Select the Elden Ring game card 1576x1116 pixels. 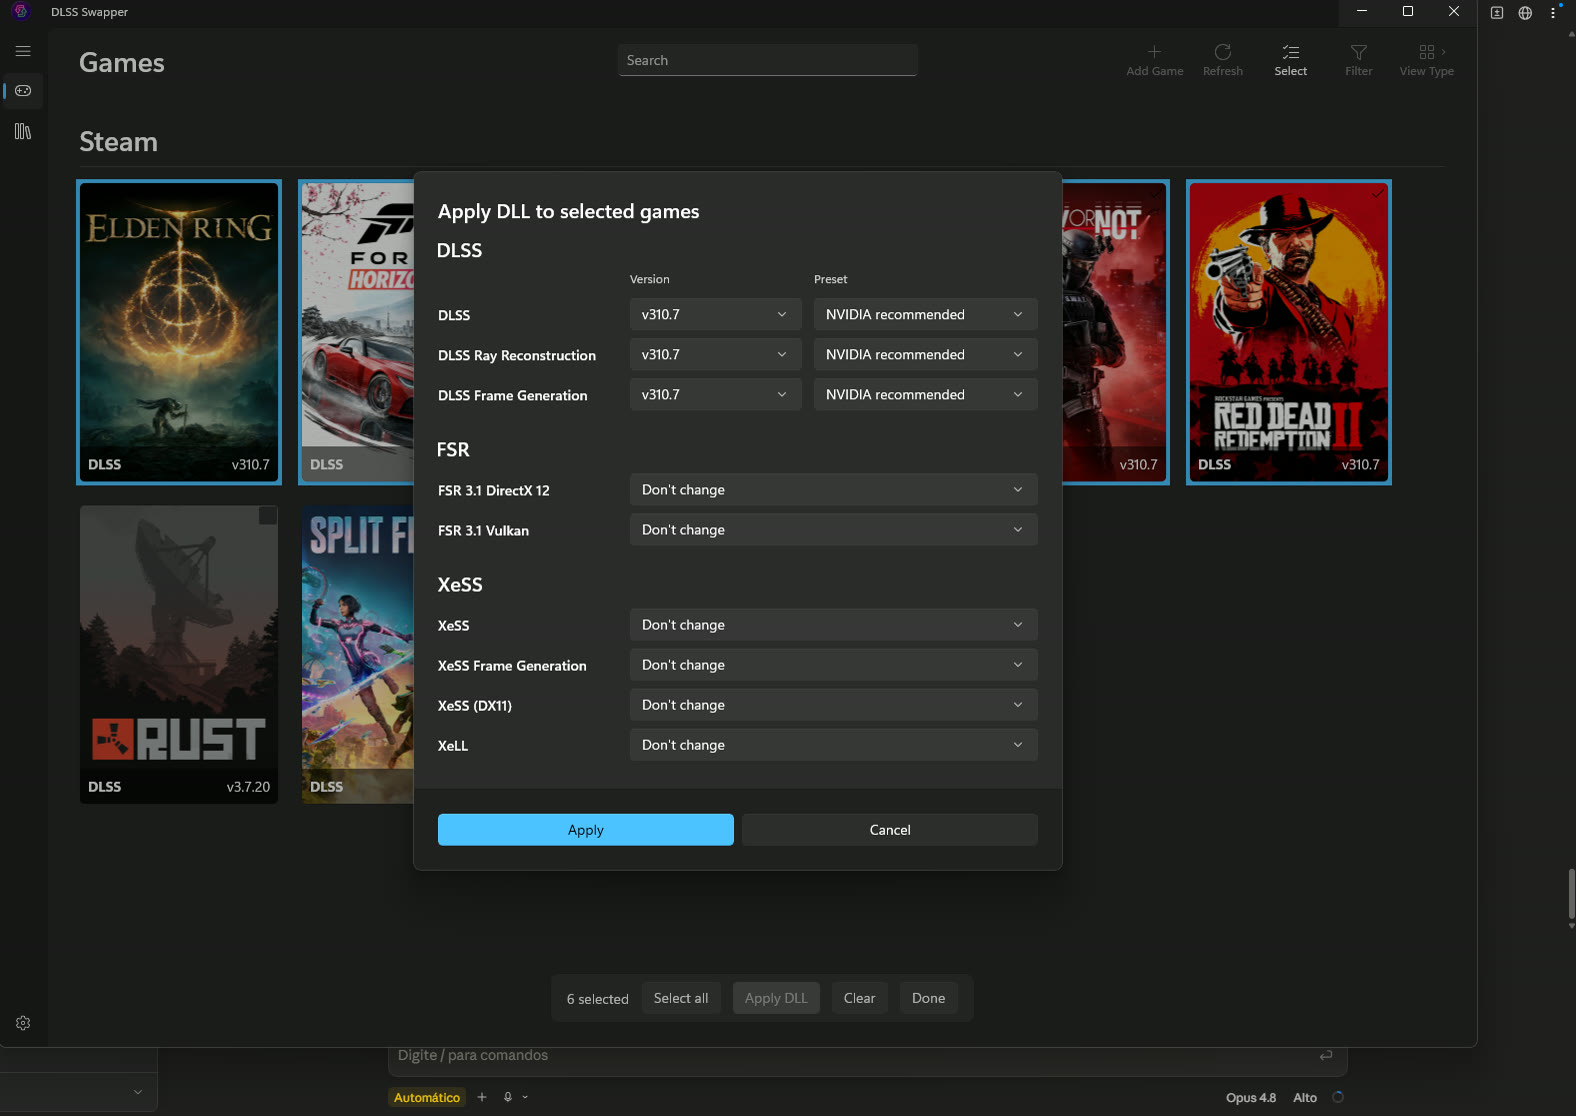[179, 332]
